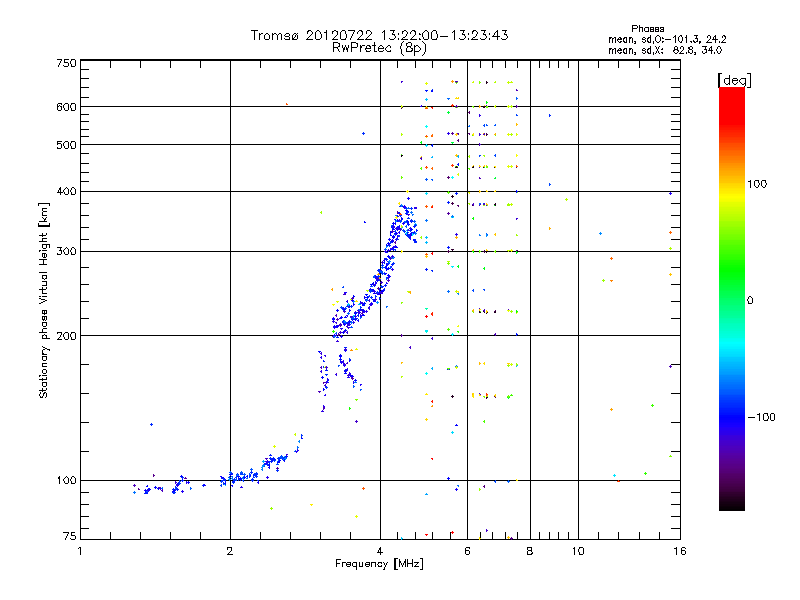Click the phase colorbar gradient
Screen dimensions: 800x600
(x=732, y=298)
